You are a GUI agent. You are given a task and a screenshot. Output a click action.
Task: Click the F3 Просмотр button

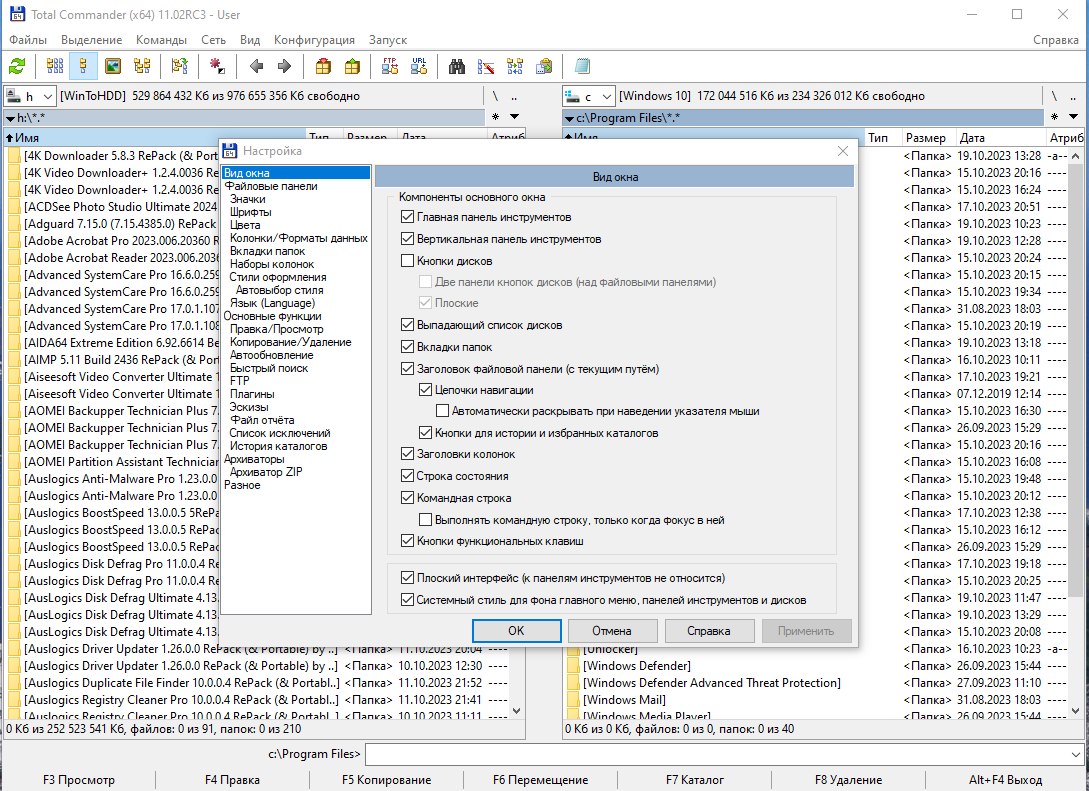[78, 780]
